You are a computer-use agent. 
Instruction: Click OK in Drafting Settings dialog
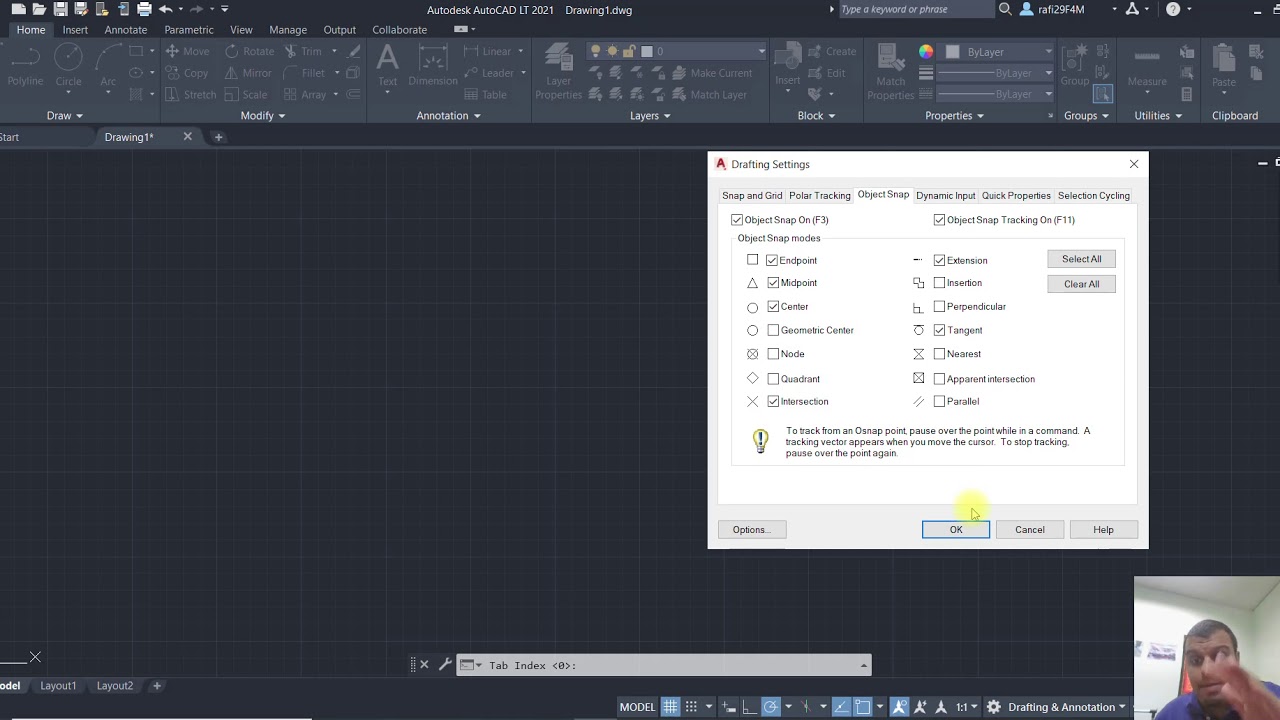[956, 530]
